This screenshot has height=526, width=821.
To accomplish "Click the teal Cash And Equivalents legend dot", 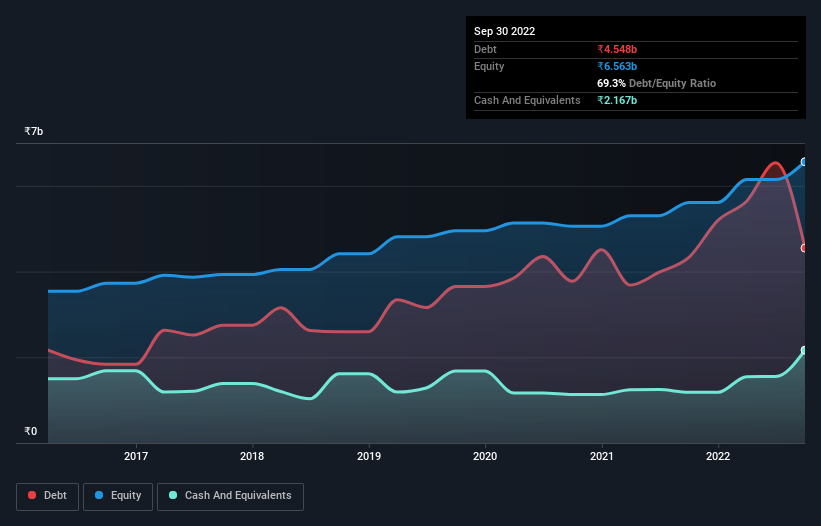I will pos(173,495).
